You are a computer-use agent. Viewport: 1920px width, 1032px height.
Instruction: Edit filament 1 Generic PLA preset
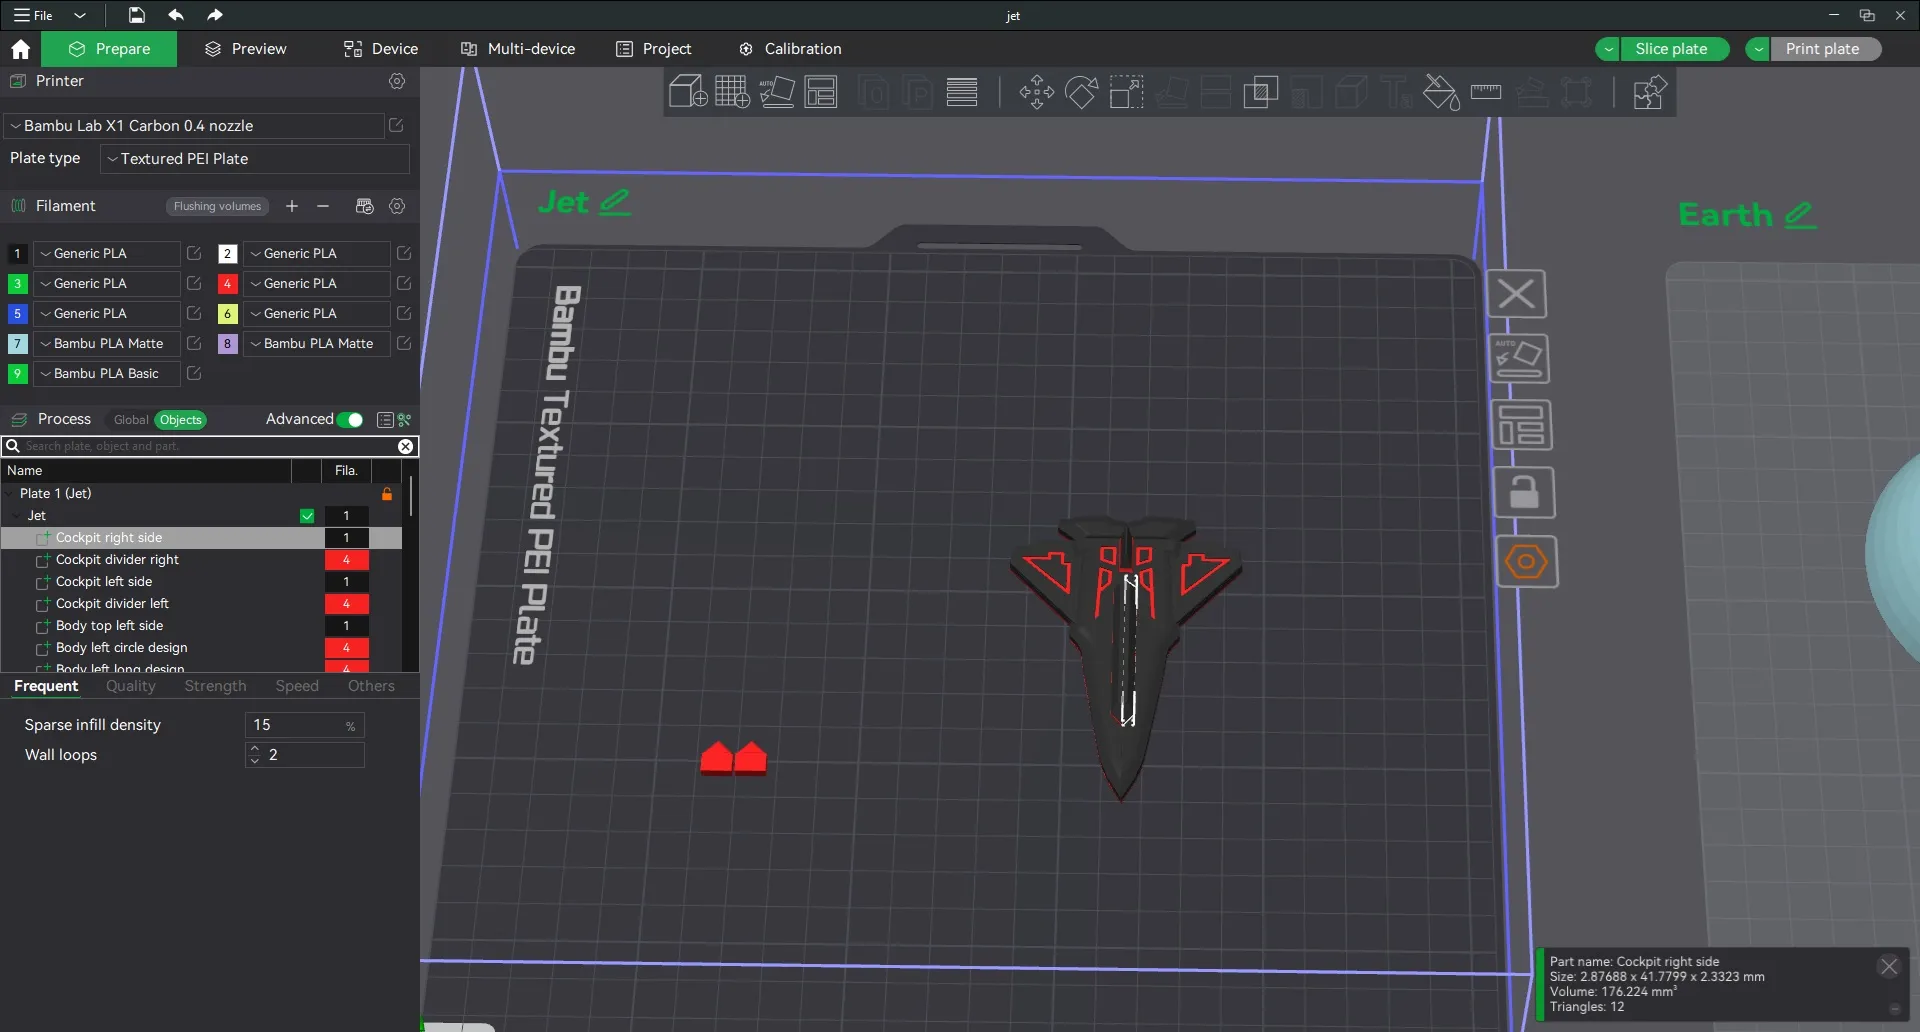(194, 253)
